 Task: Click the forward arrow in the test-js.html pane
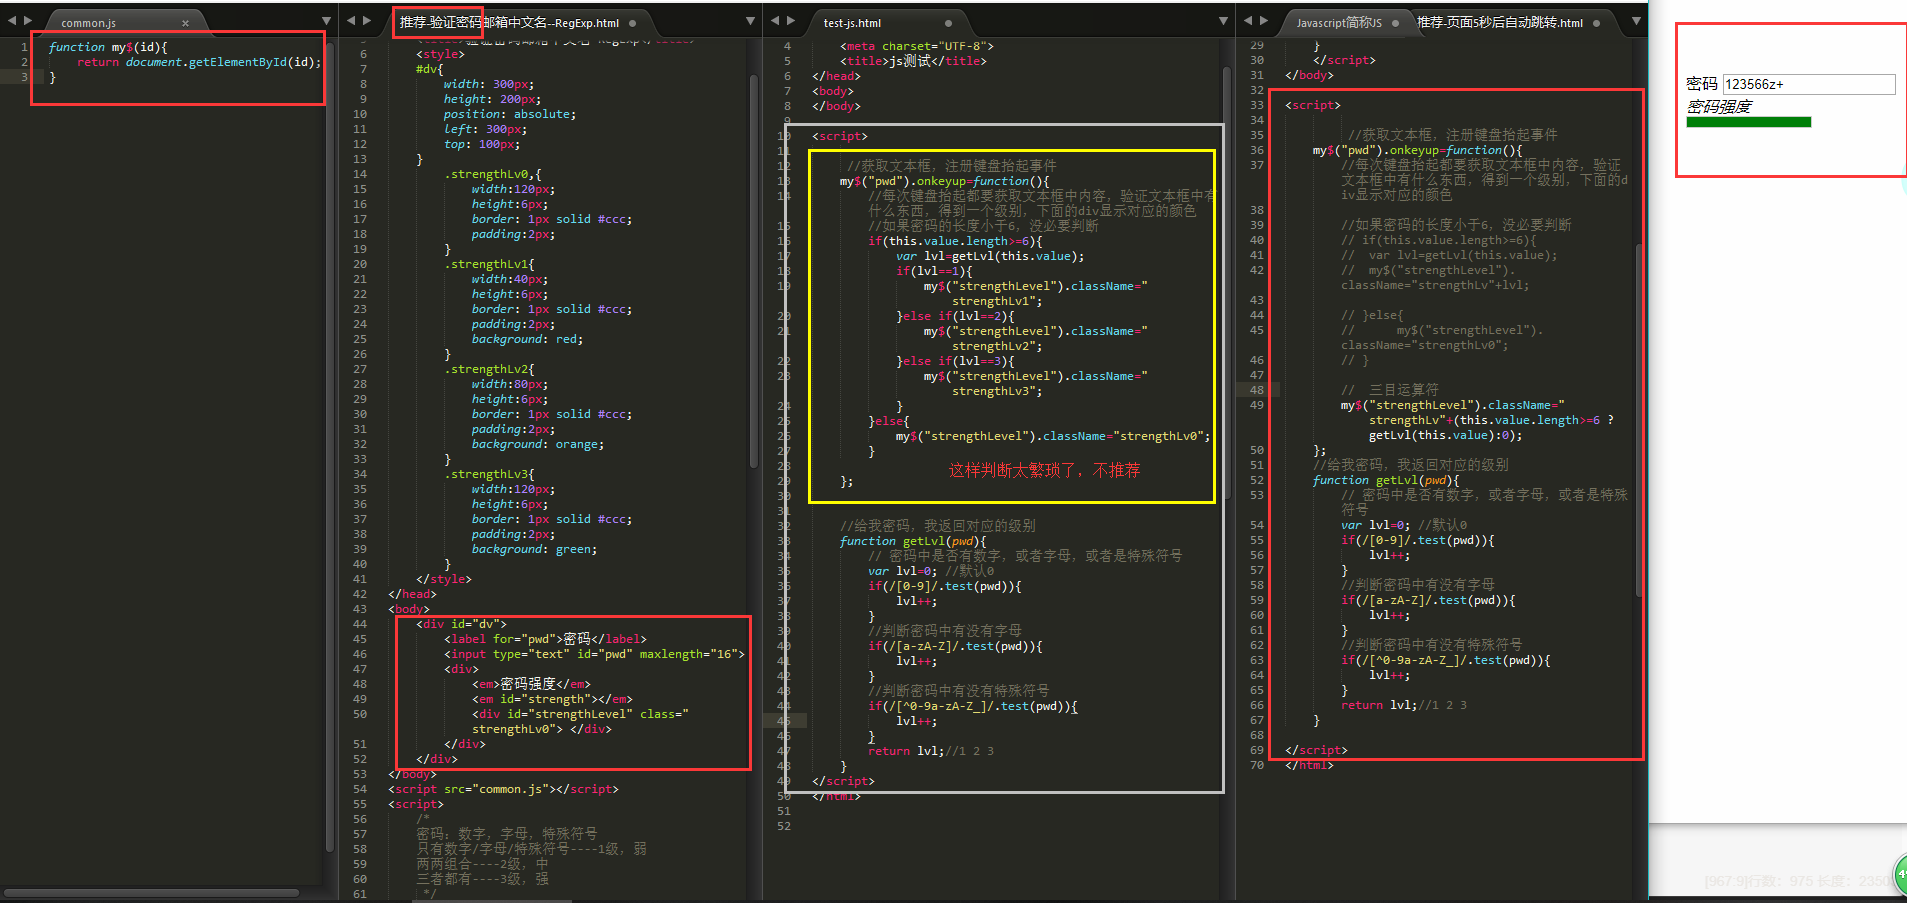(791, 19)
